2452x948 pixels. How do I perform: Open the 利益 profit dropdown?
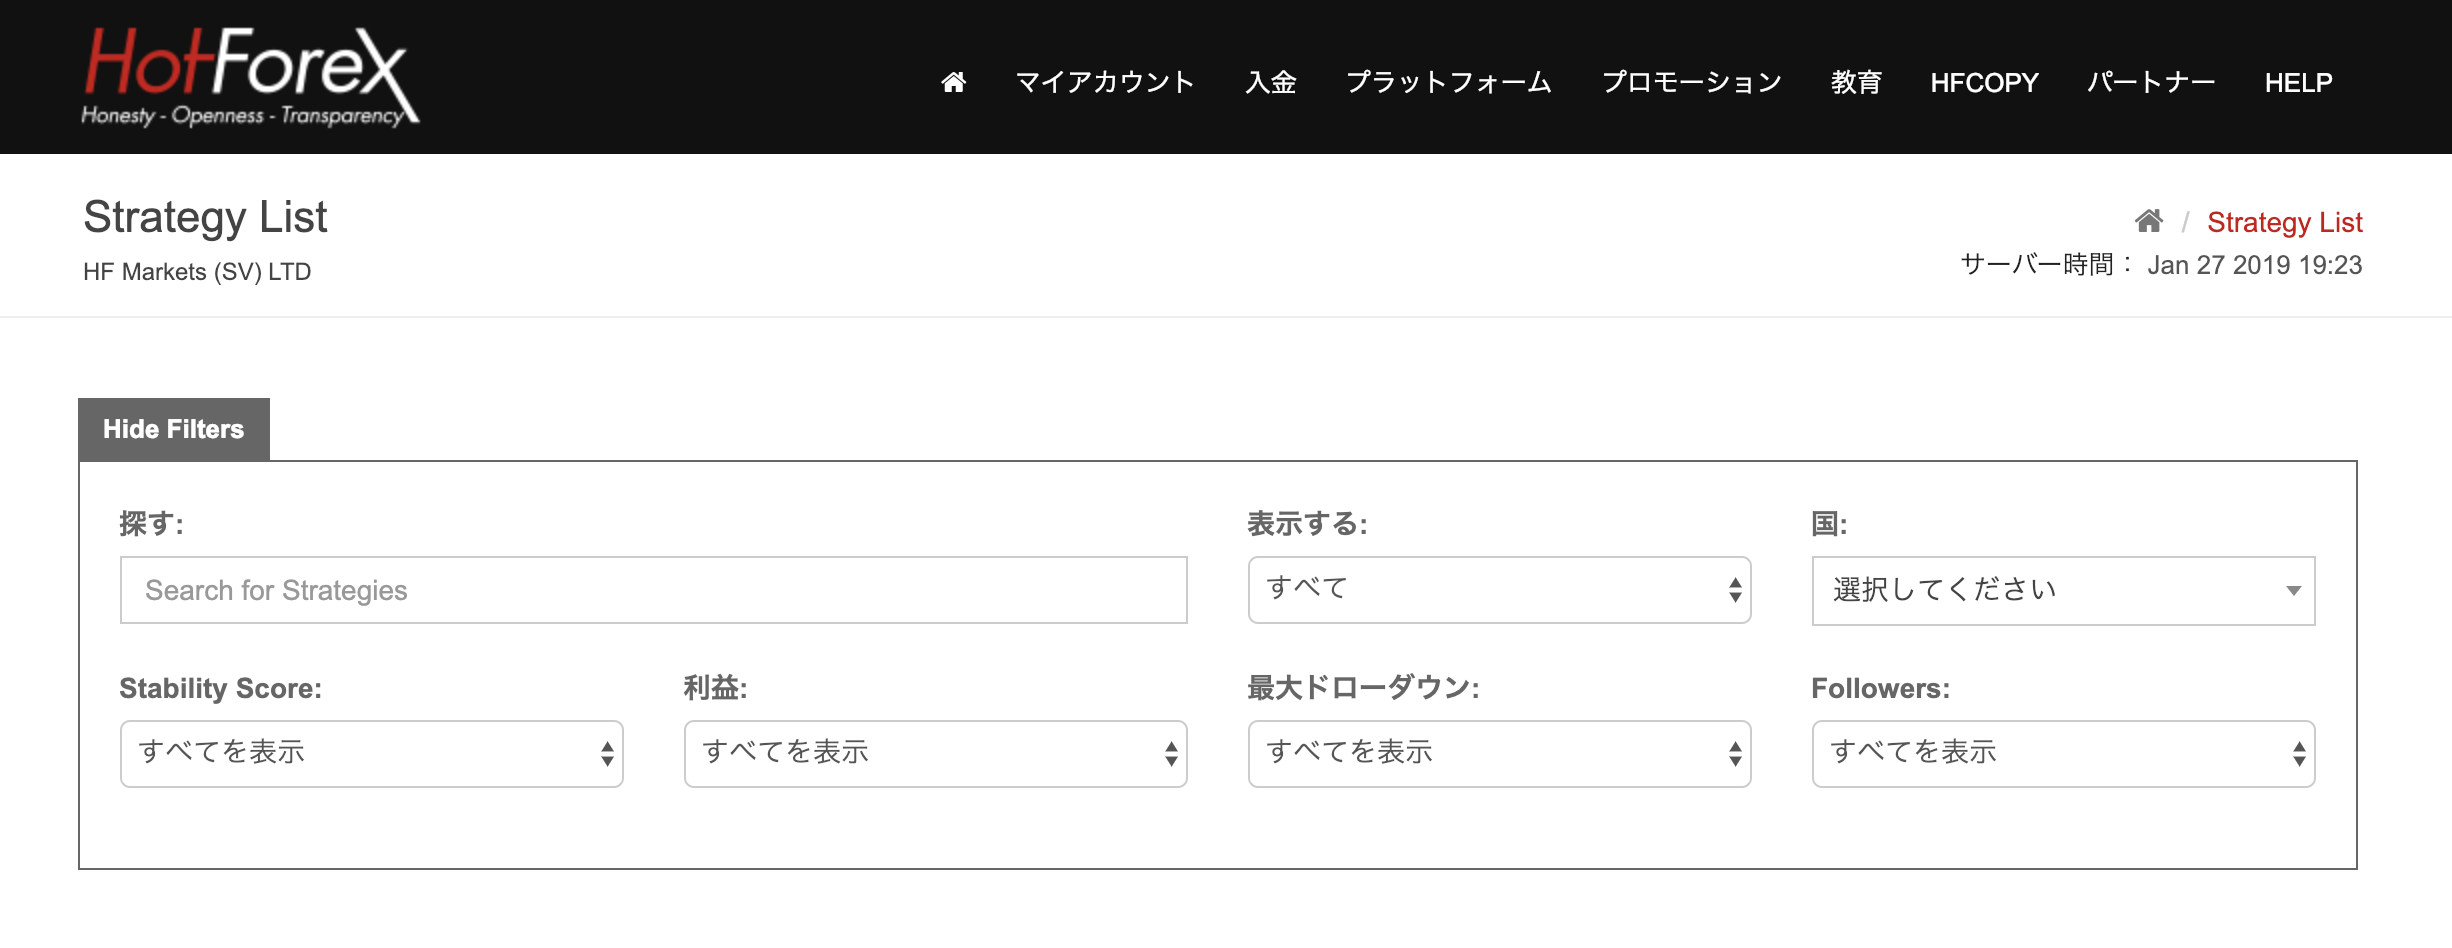(935, 754)
